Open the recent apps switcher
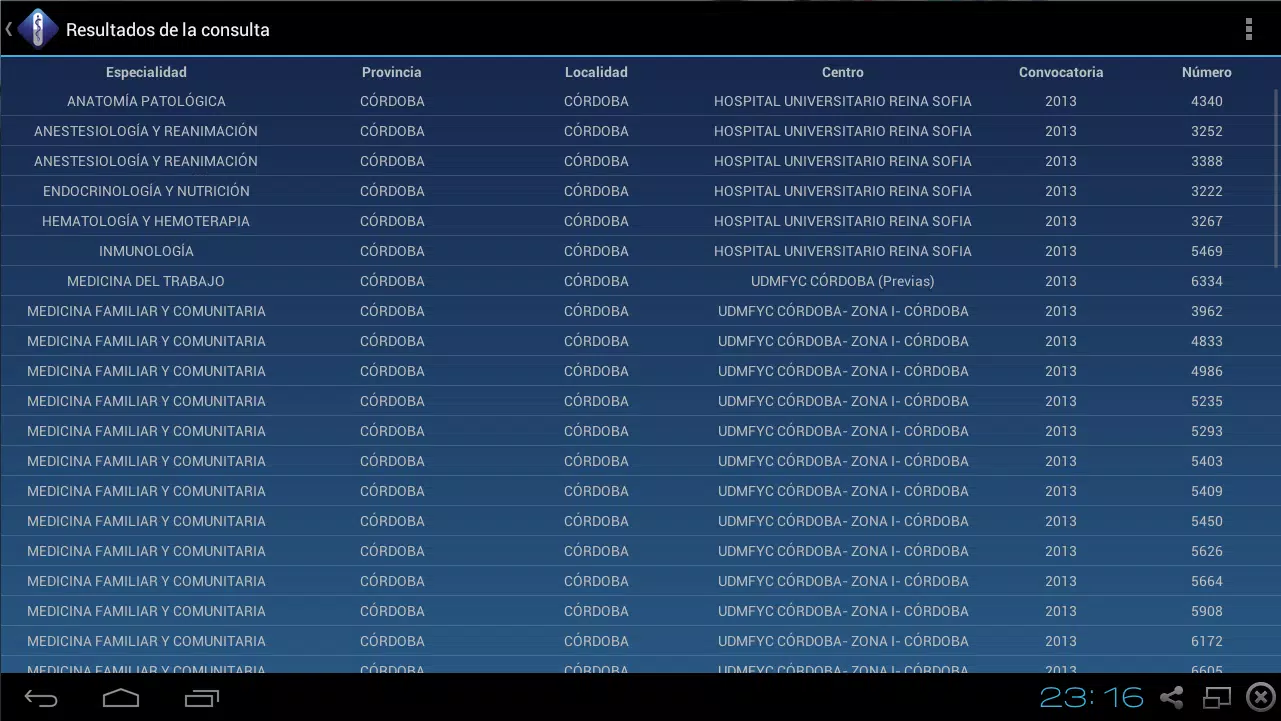The width and height of the screenshot is (1281, 721). [x=202, y=698]
